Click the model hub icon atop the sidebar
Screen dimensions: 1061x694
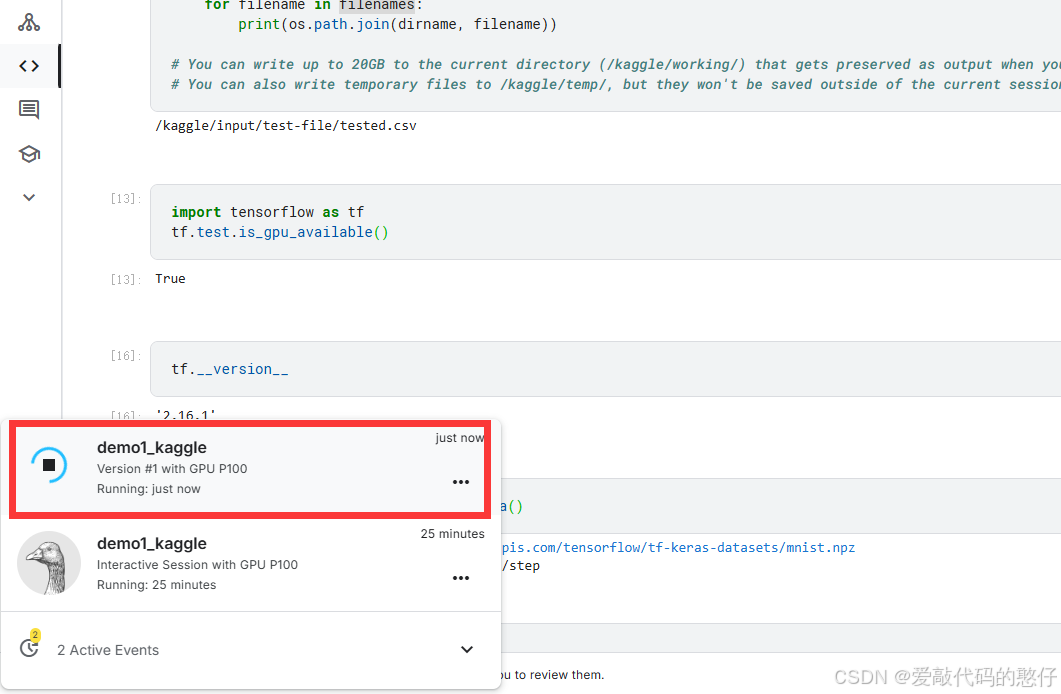29,20
